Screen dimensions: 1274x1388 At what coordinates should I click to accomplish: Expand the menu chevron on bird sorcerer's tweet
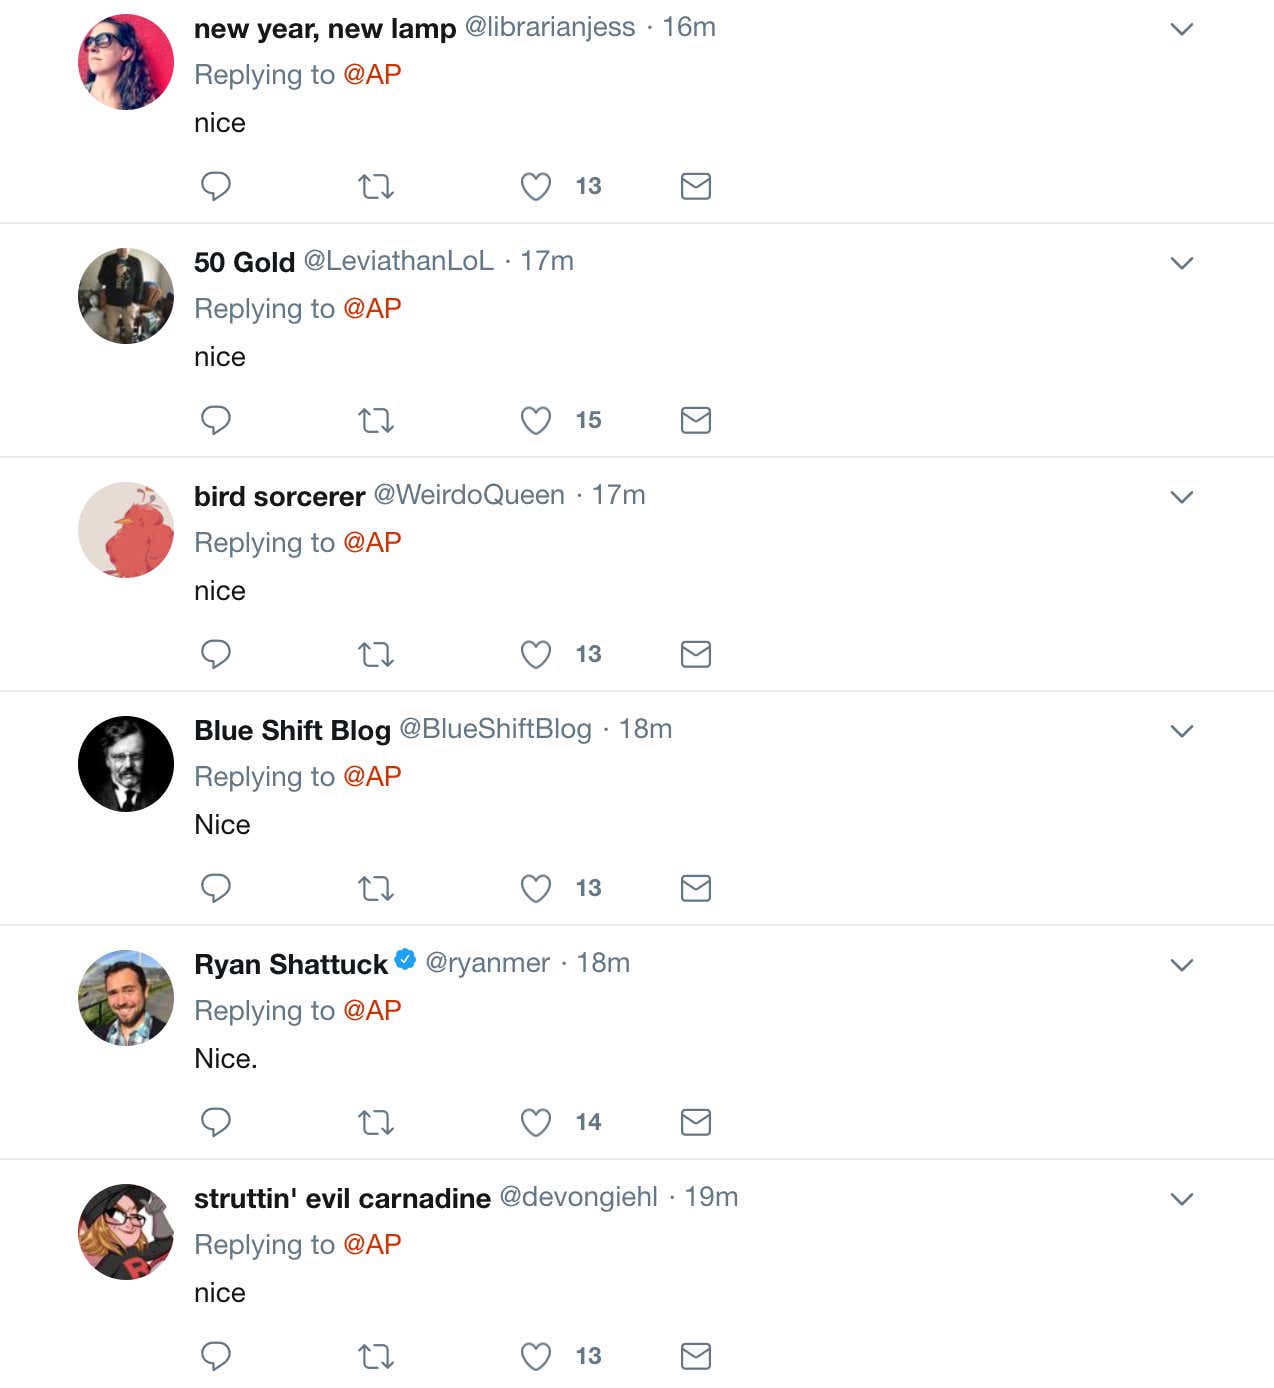(x=1182, y=497)
